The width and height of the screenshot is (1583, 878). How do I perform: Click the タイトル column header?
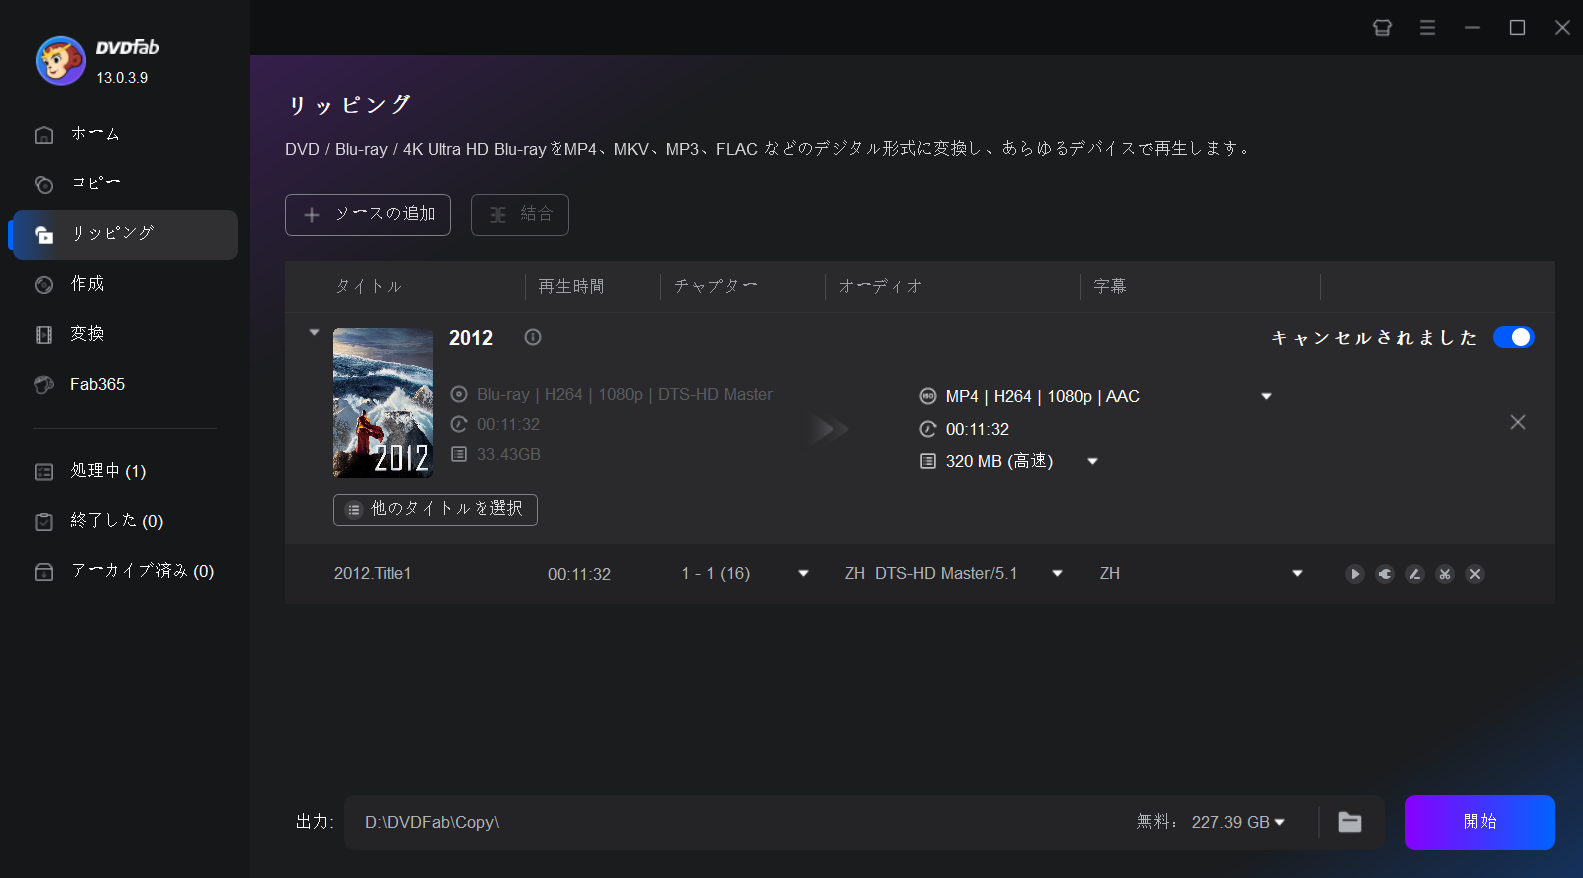click(368, 287)
